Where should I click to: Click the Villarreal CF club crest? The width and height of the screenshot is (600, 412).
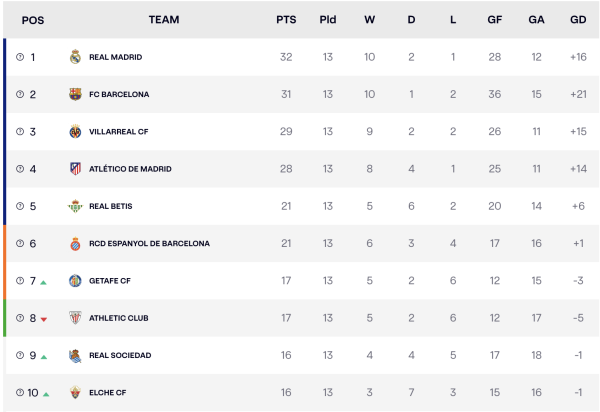(x=75, y=132)
